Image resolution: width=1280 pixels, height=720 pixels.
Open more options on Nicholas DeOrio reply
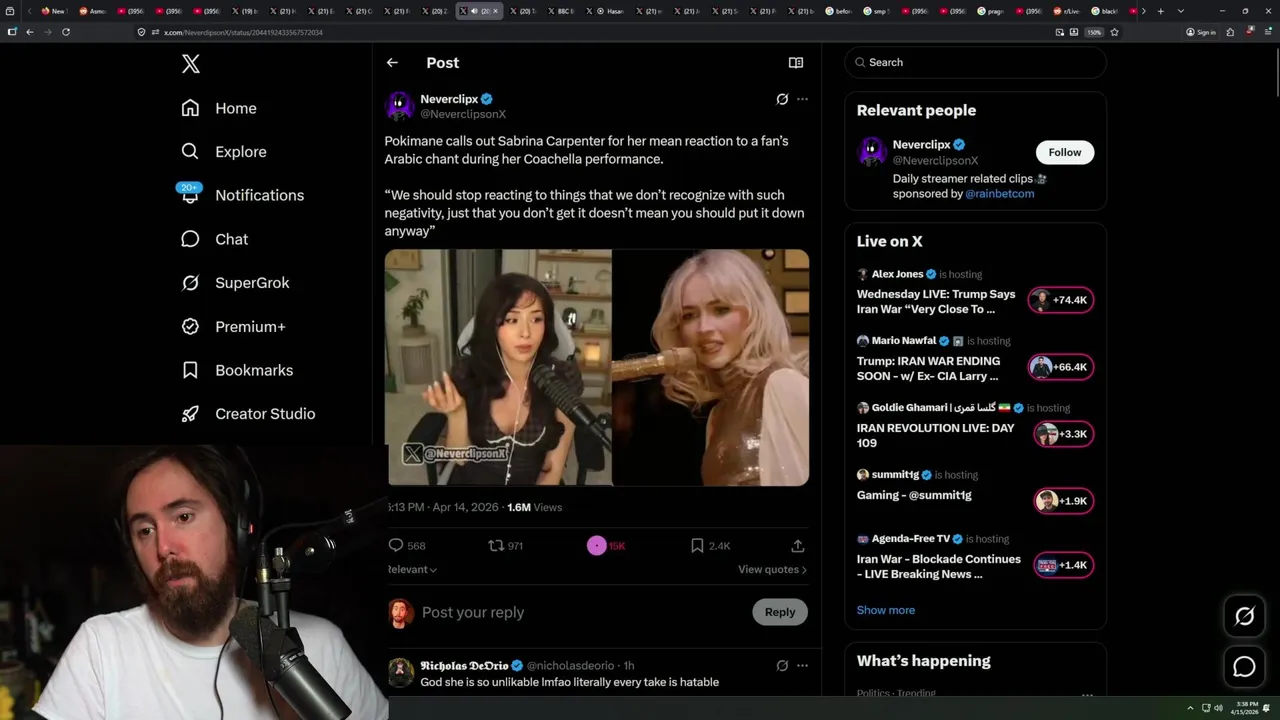[x=802, y=665]
